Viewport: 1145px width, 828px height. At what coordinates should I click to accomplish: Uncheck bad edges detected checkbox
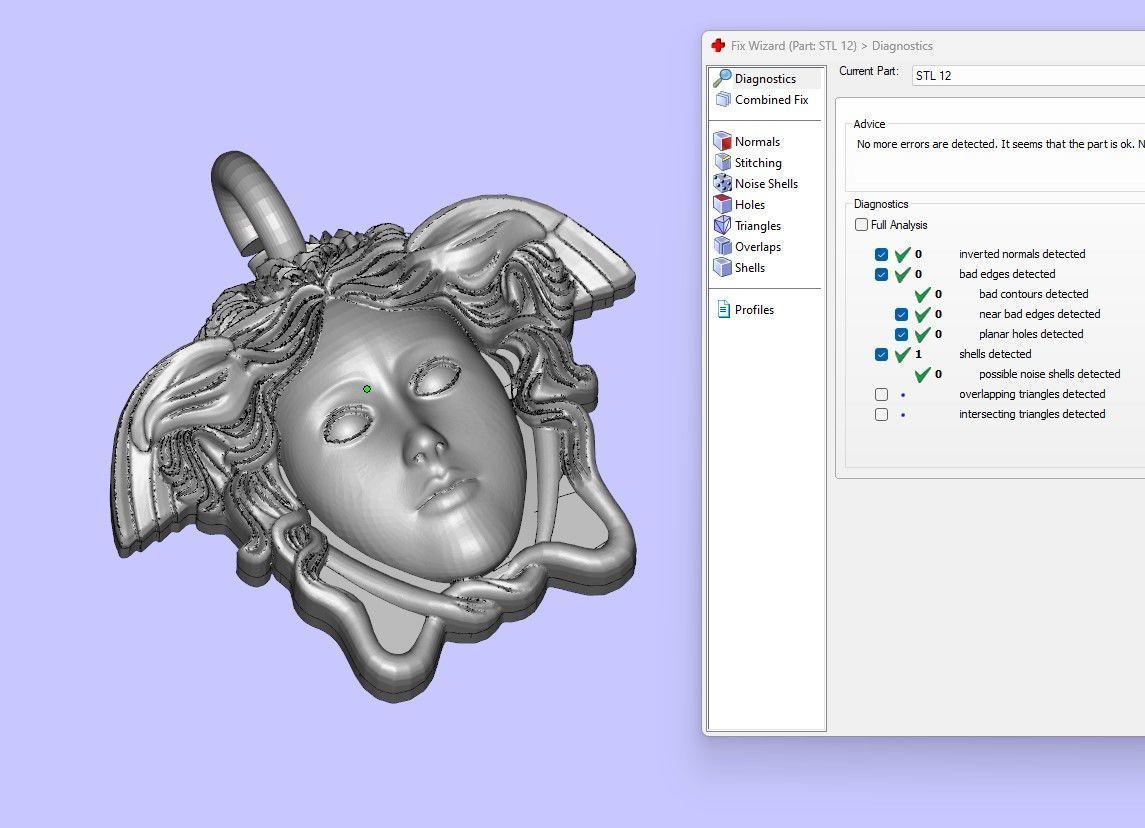pos(881,275)
